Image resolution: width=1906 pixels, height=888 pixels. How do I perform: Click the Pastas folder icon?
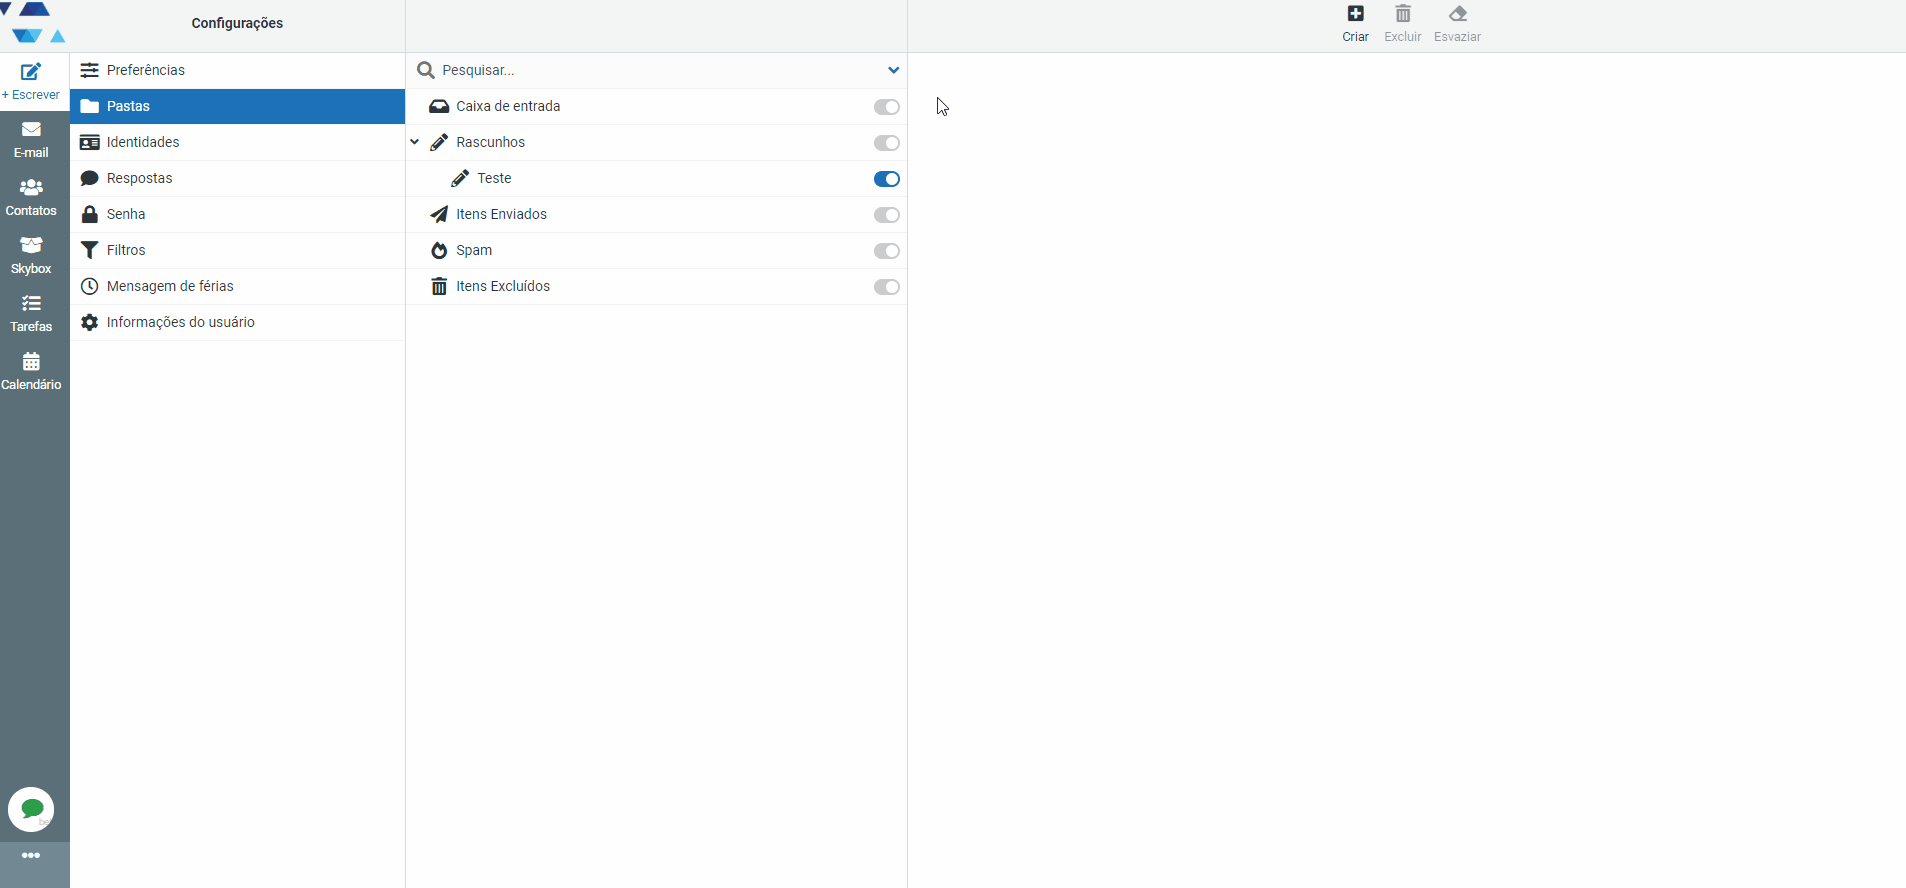click(x=90, y=106)
